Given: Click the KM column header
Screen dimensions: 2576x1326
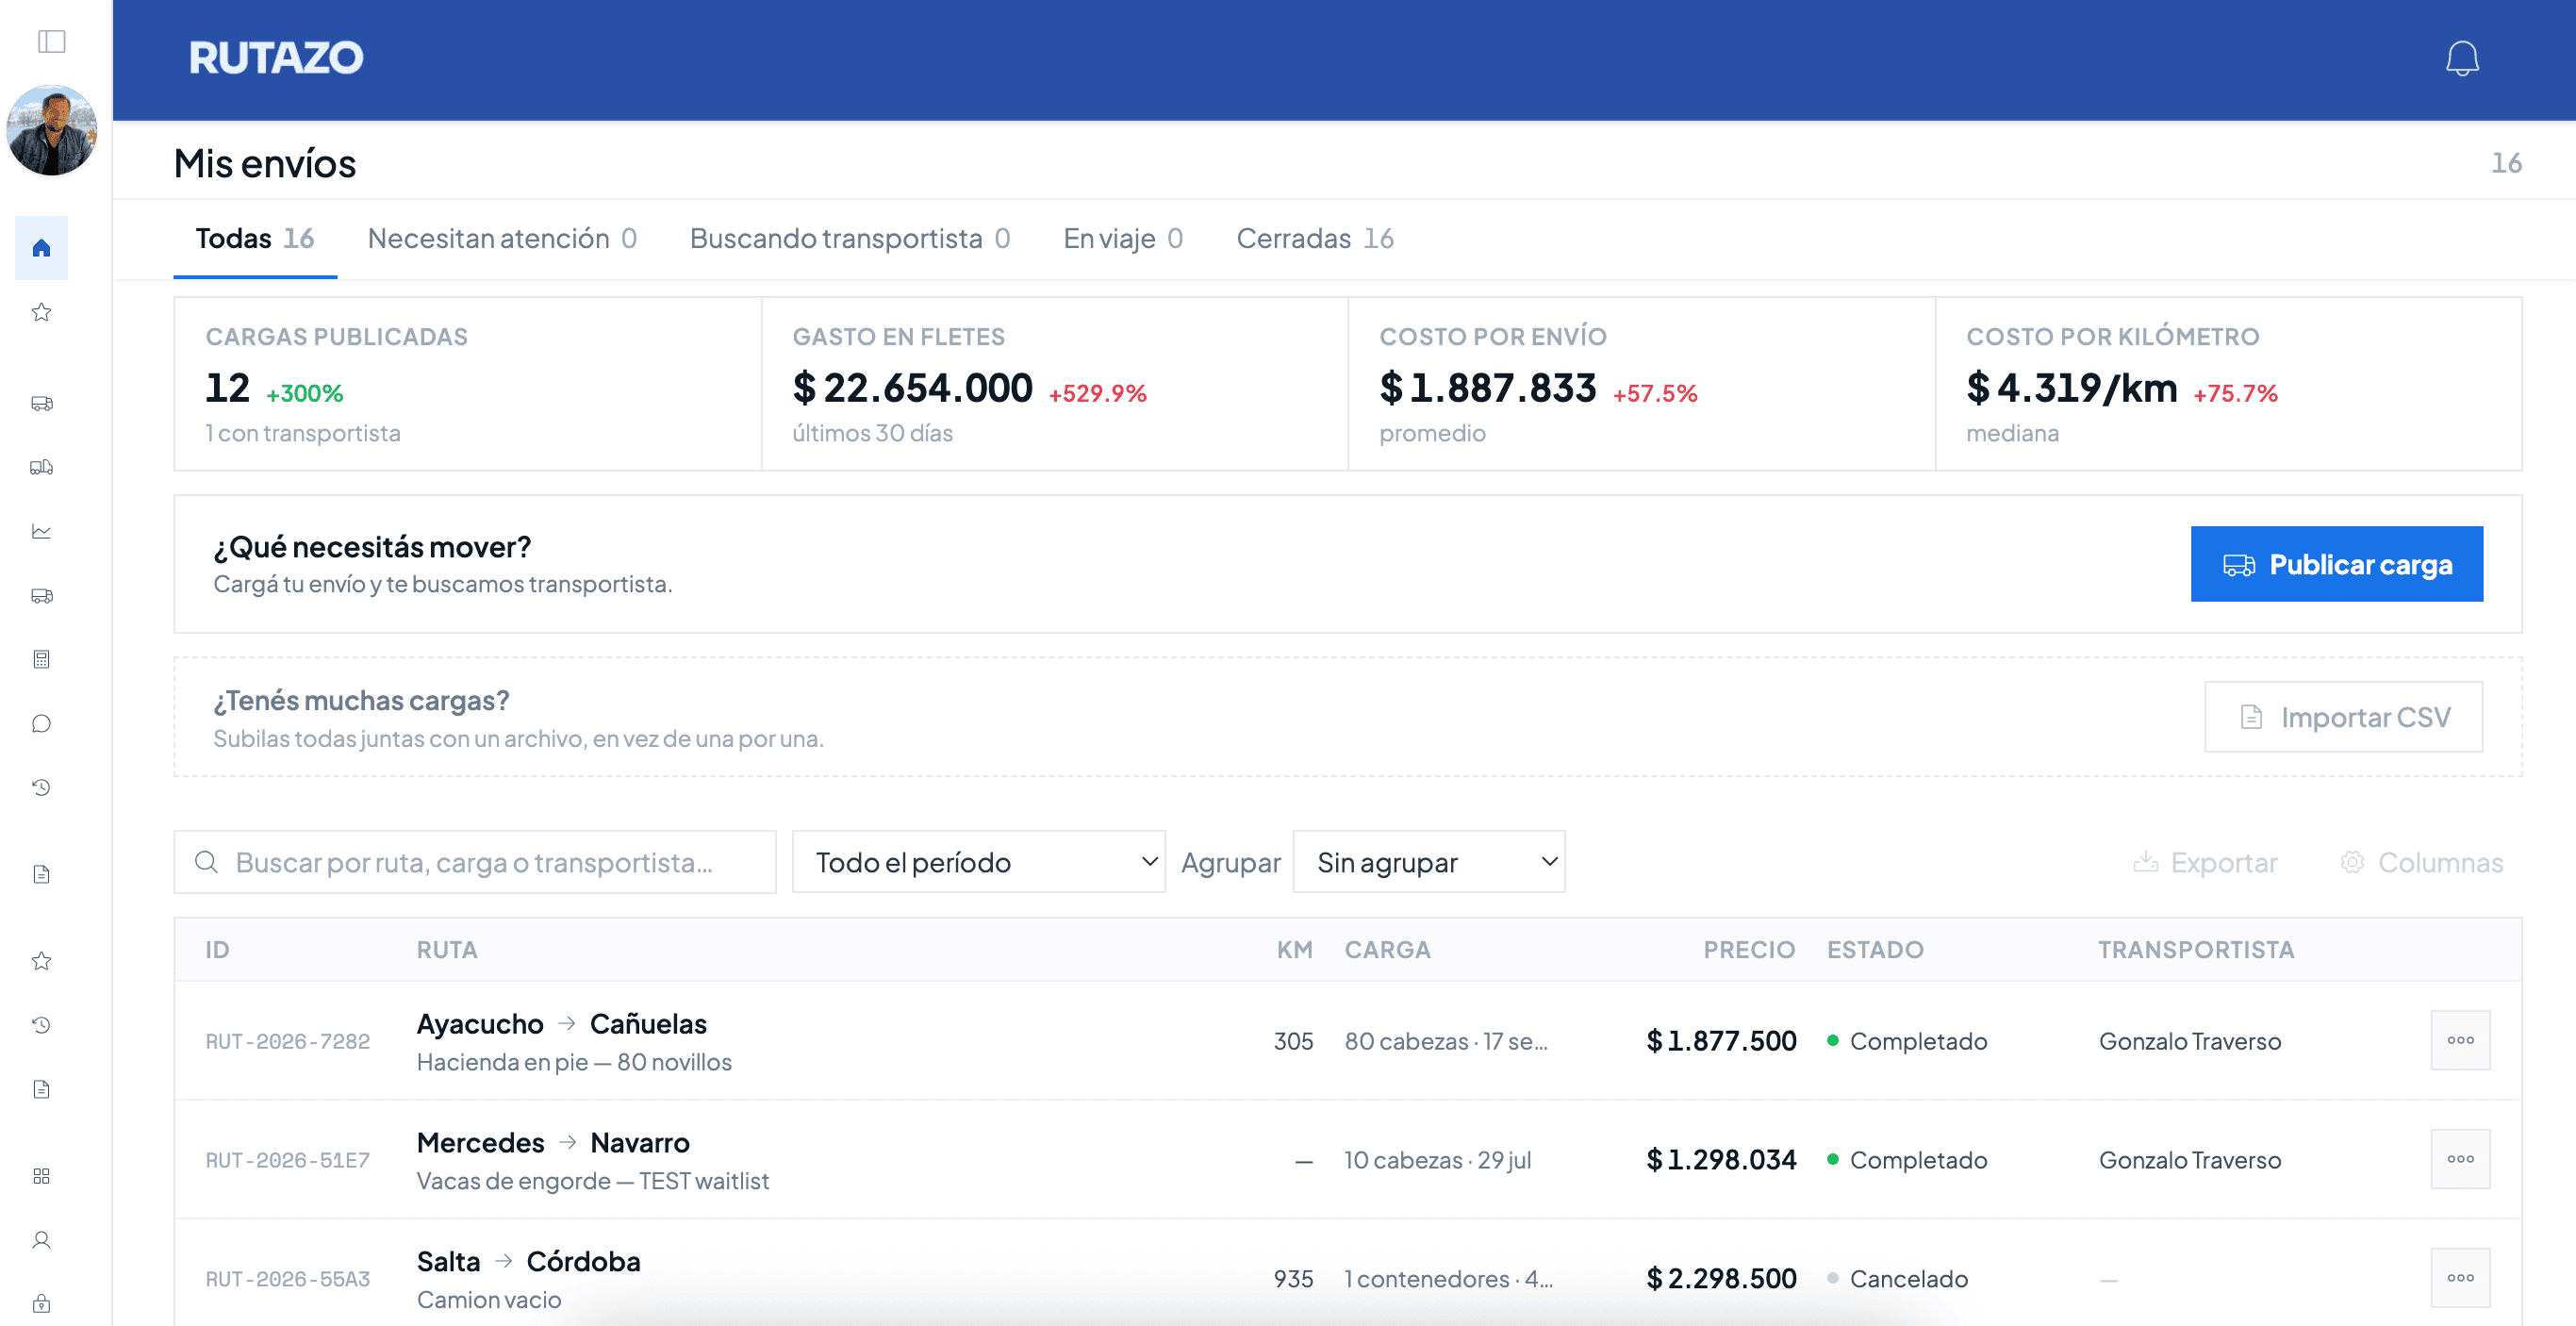Looking at the screenshot, I should (x=1295, y=949).
